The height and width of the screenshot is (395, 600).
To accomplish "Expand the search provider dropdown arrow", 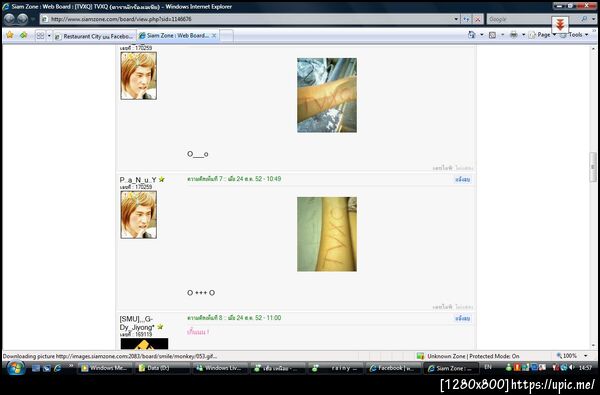I will pos(593,19).
